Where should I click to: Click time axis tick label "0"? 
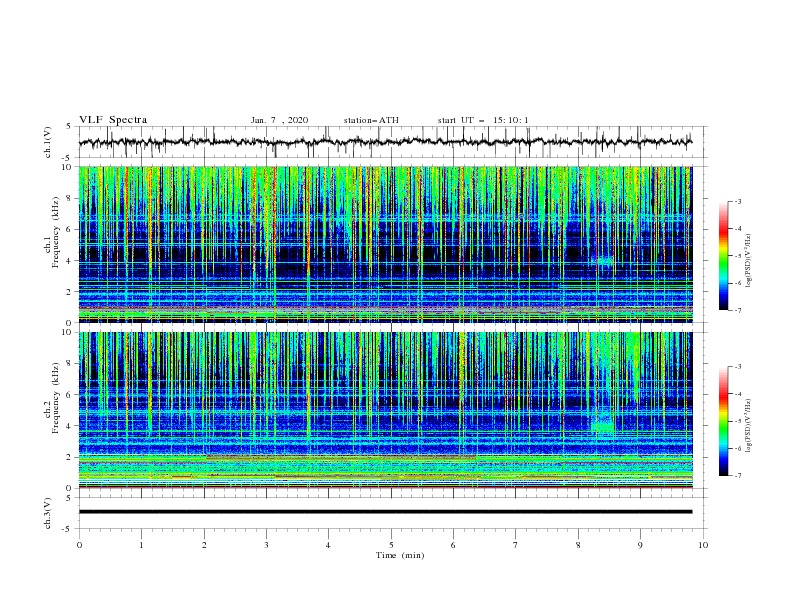point(79,545)
